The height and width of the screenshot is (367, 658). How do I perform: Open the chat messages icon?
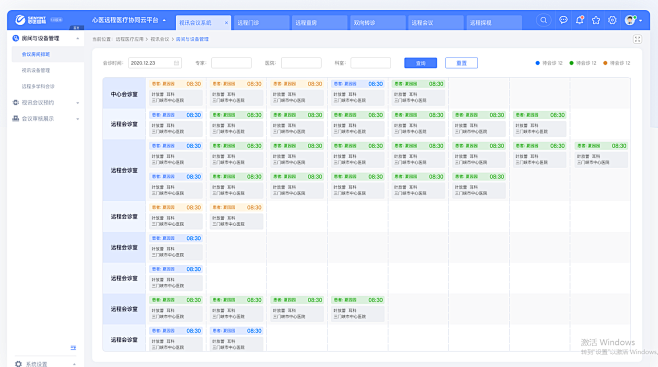[563, 20]
